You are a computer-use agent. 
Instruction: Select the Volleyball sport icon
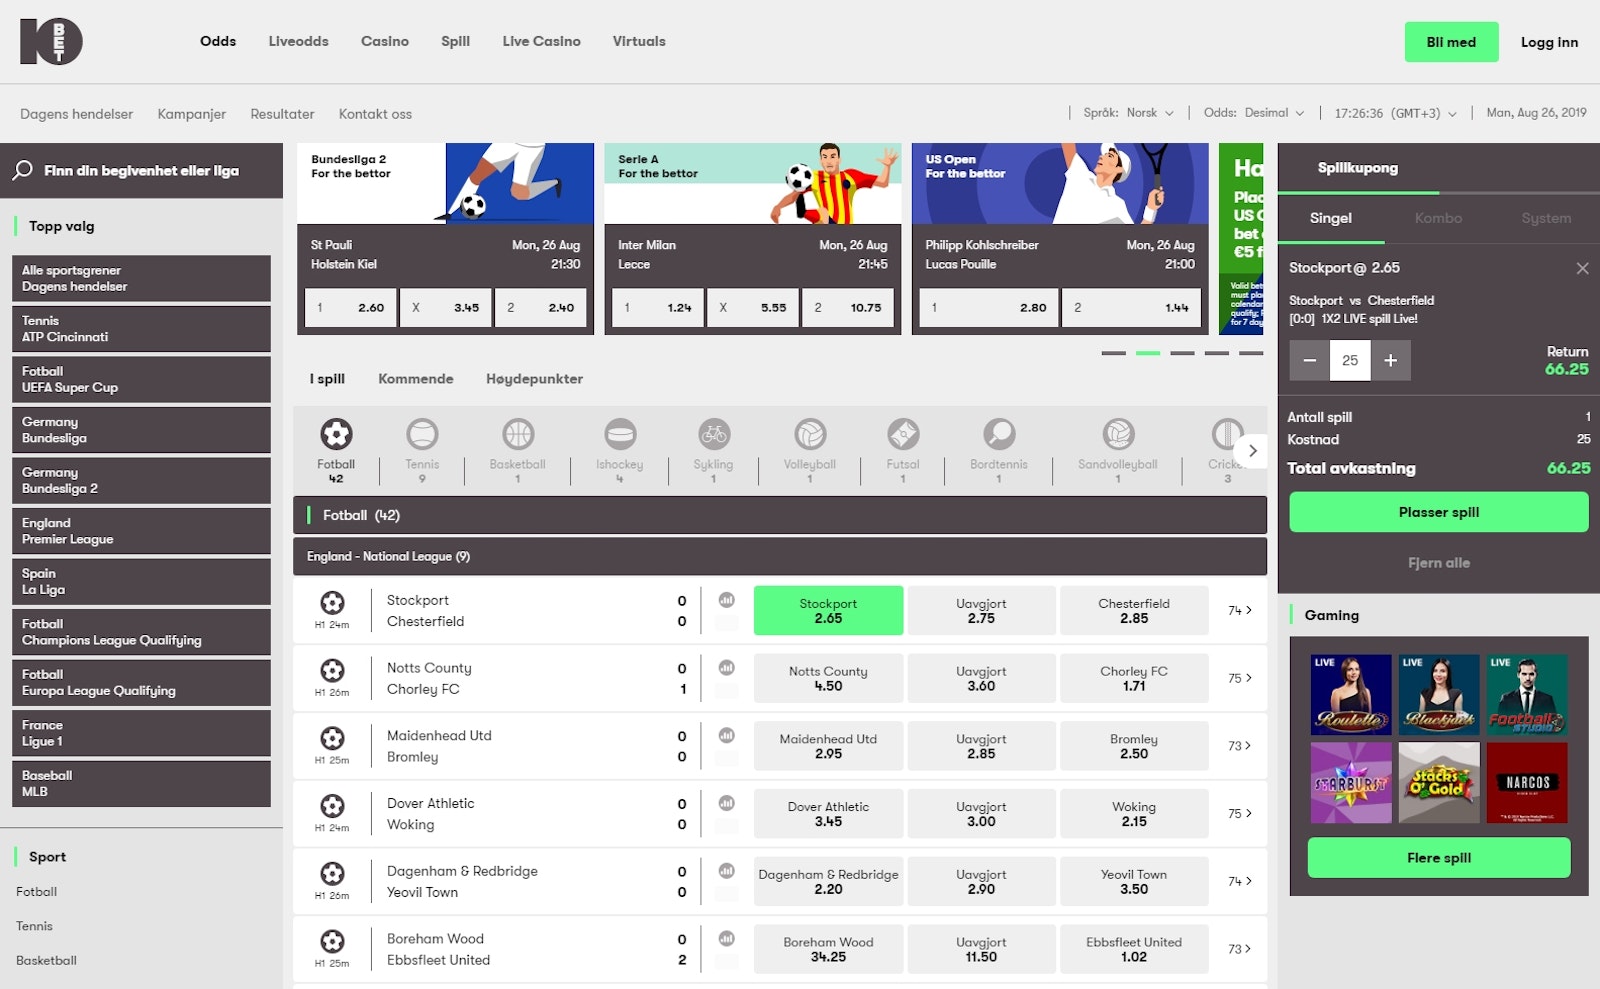pos(809,435)
